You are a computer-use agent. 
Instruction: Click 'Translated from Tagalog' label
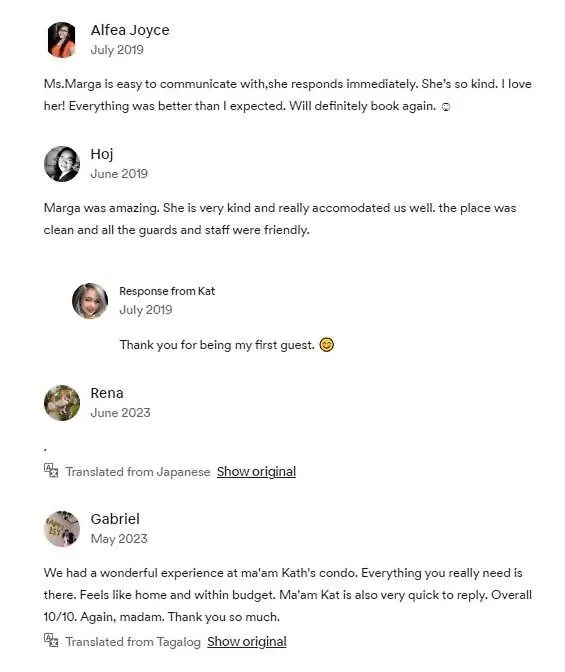(x=133, y=642)
